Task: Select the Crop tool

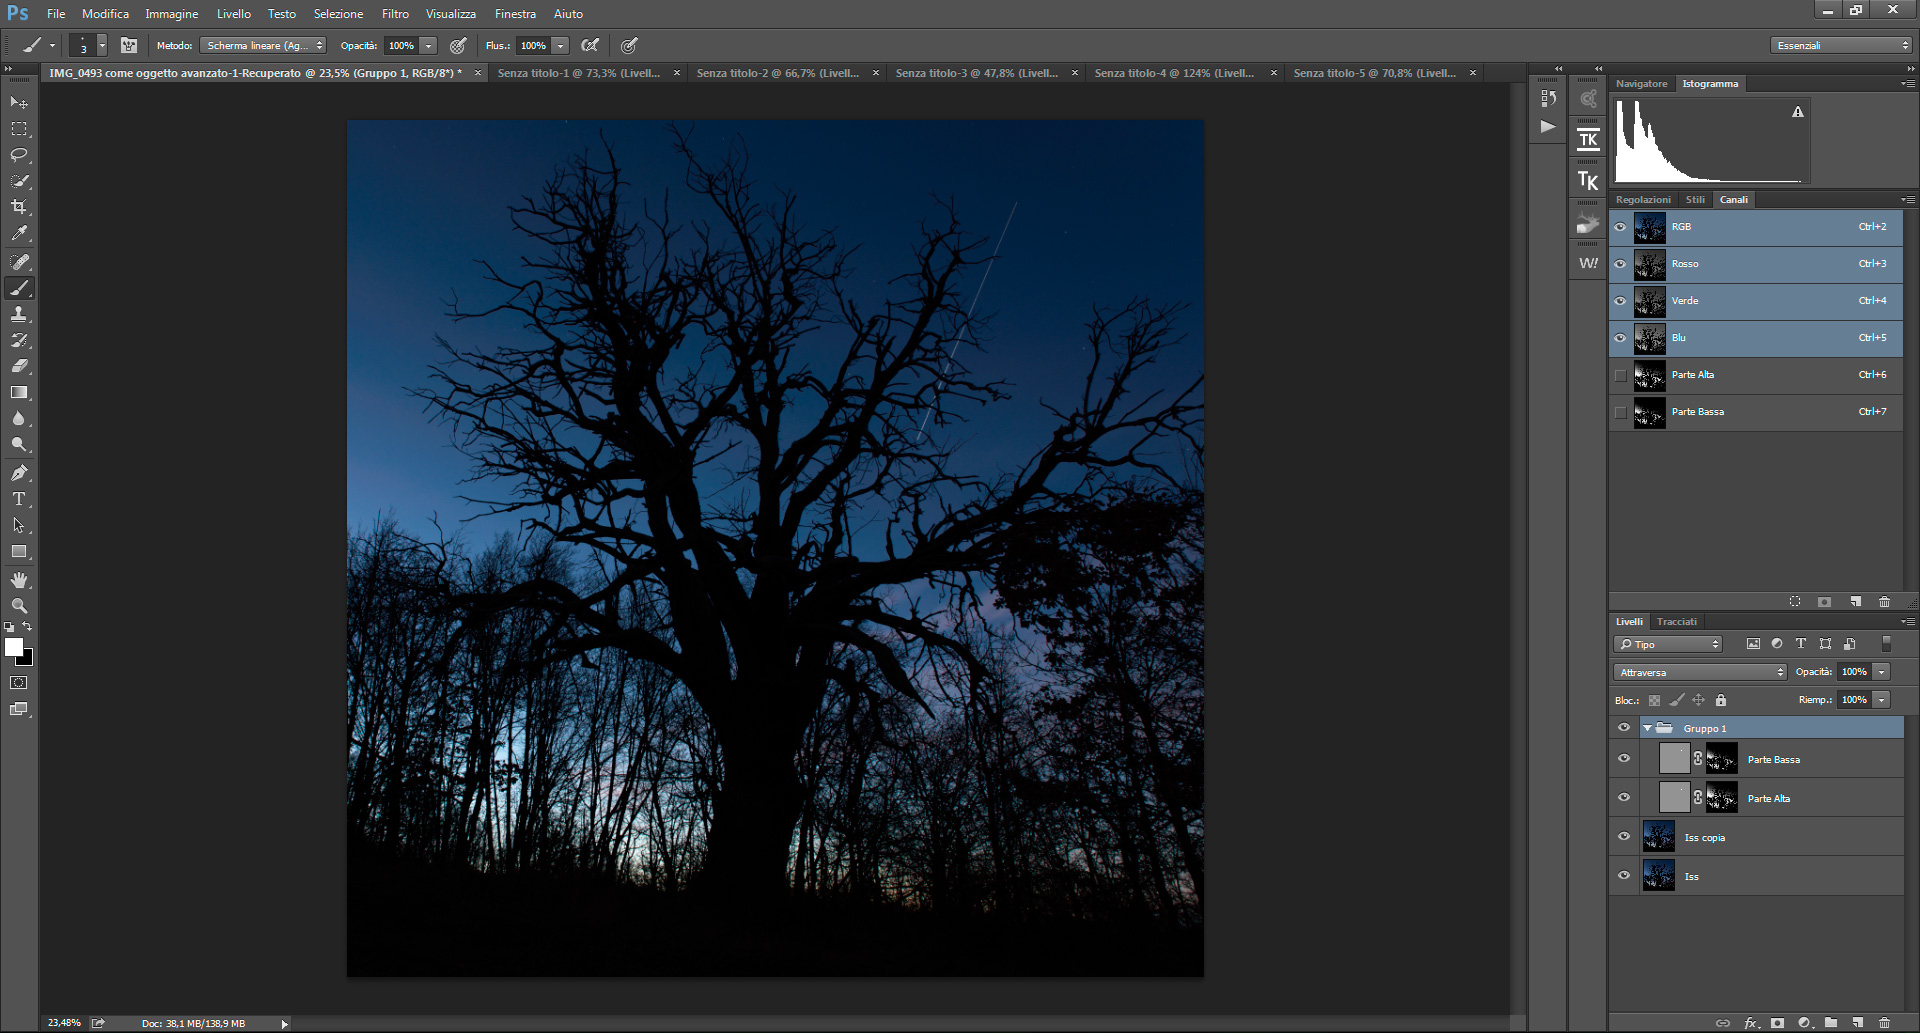Action: click(19, 207)
